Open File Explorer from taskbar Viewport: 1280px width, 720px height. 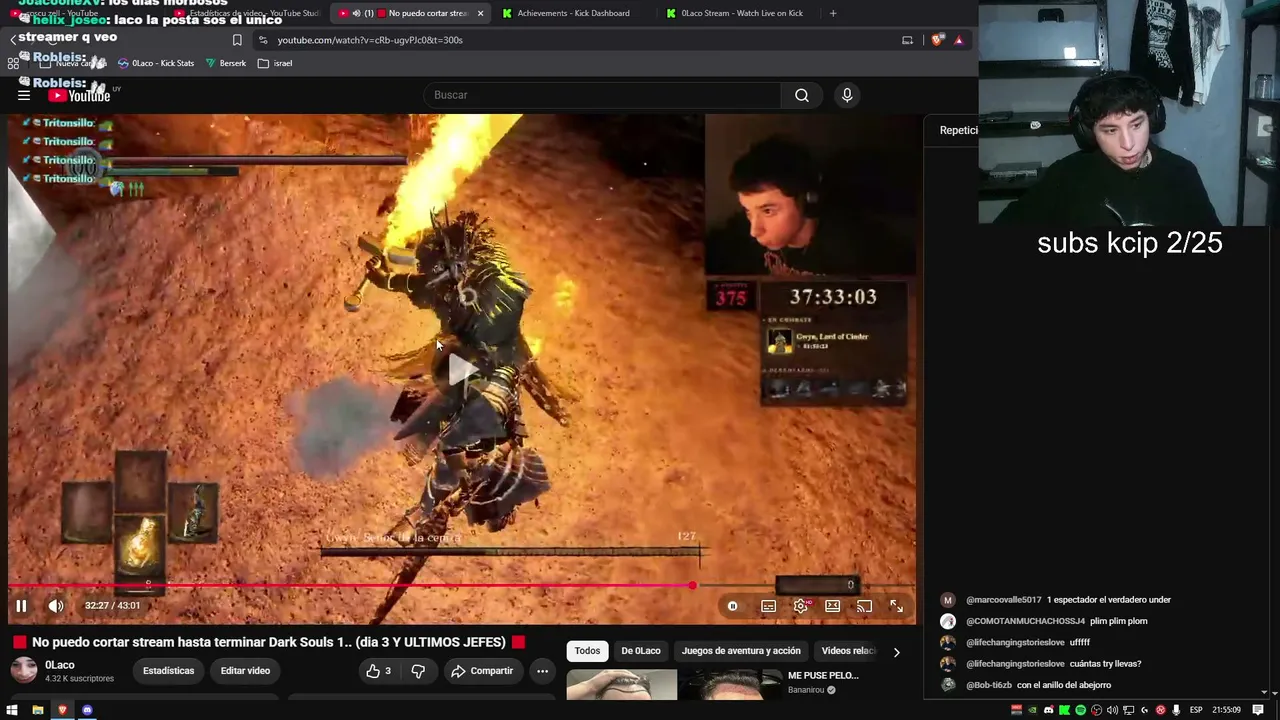coord(38,710)
